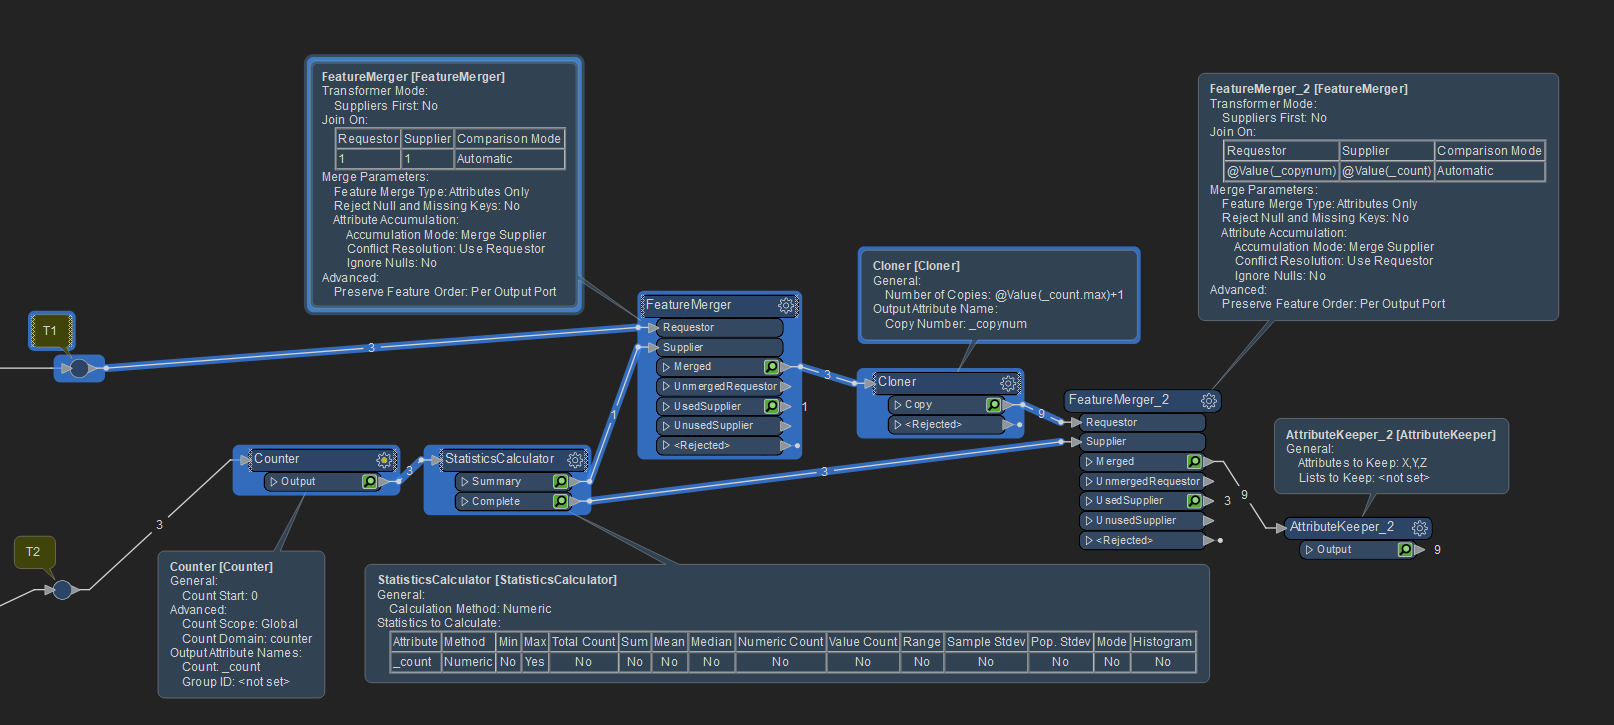Inspect cached features on StatisticsCalculator Summary port
This screenshot has width=1614, height=725.
560,482
